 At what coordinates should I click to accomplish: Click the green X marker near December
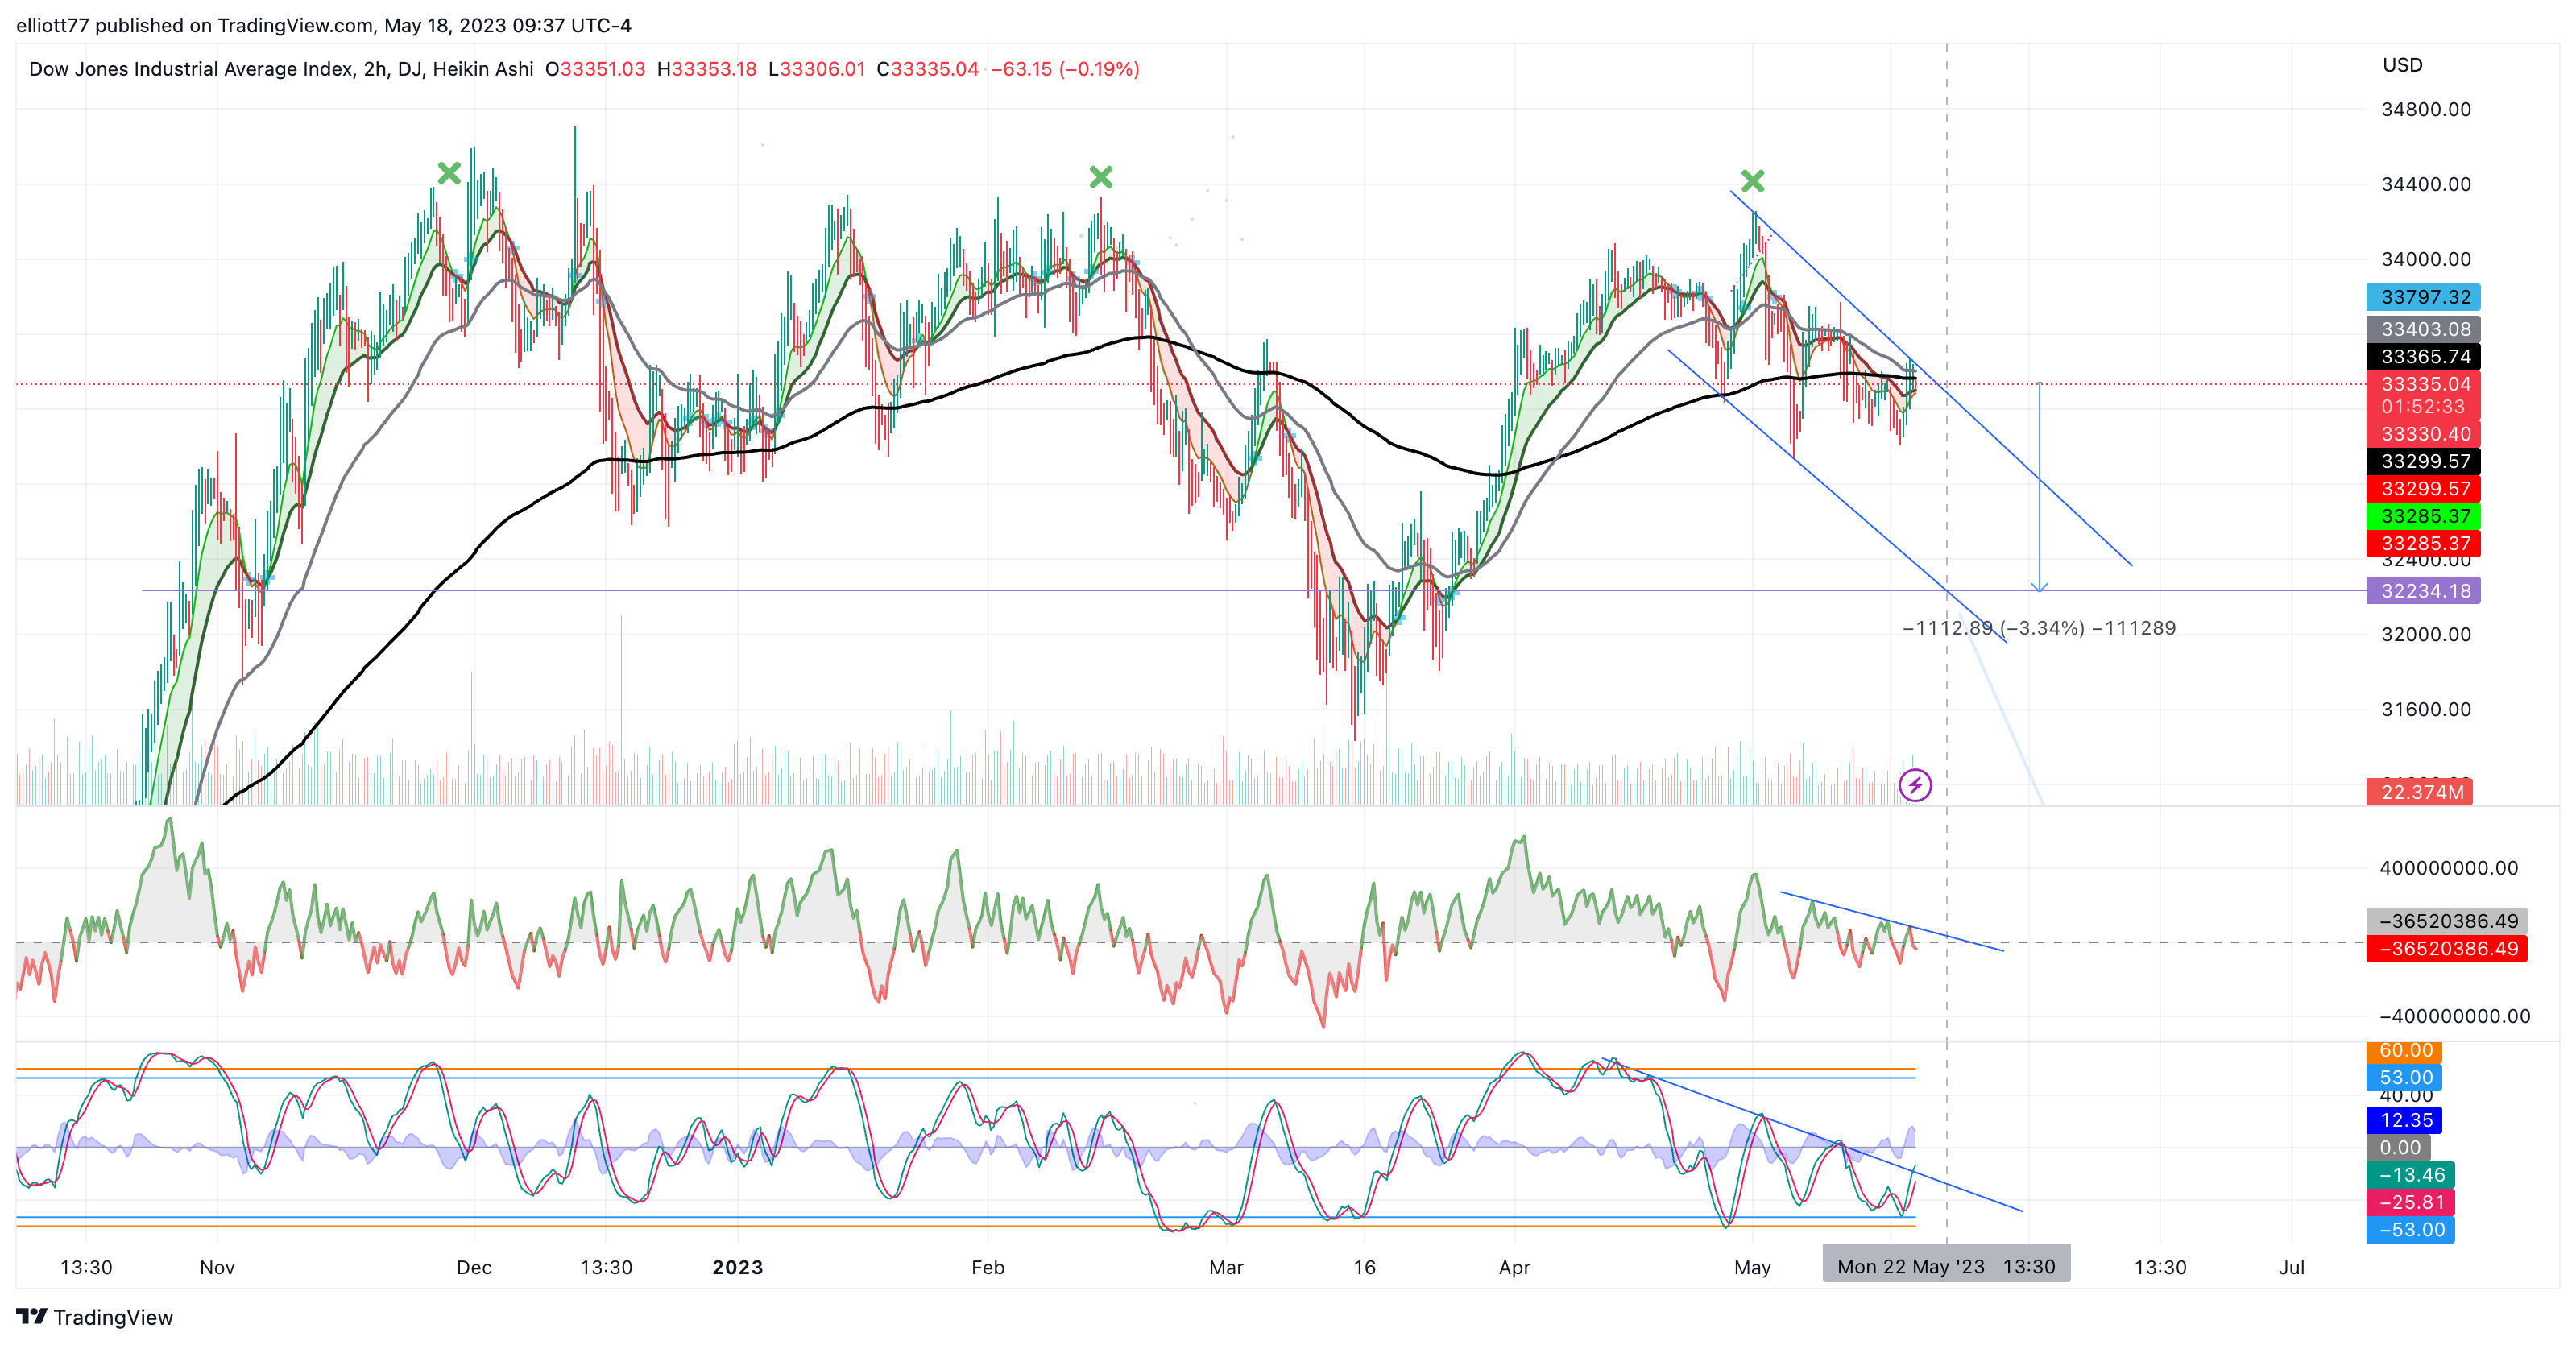[449, 173]
